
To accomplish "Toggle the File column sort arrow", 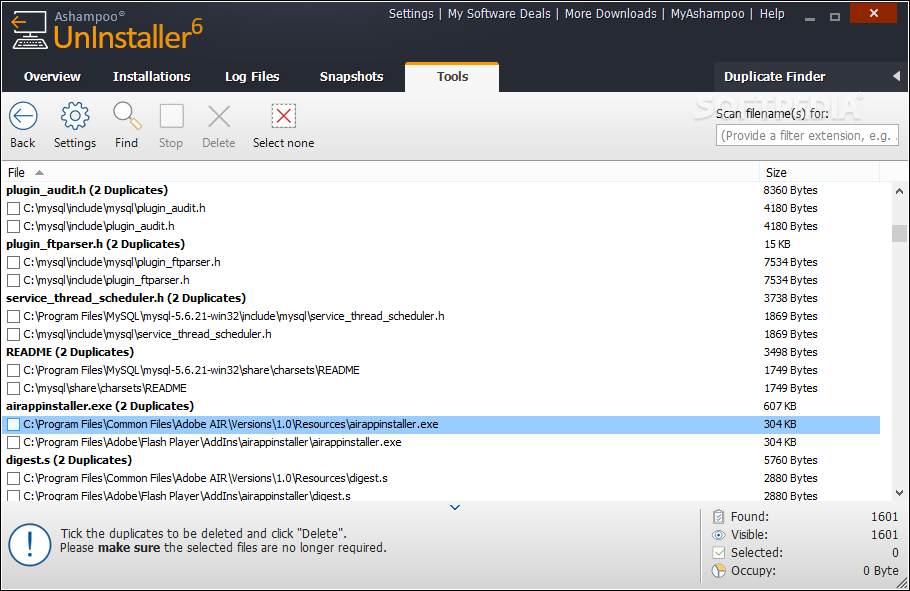I will tap(39, 172).
